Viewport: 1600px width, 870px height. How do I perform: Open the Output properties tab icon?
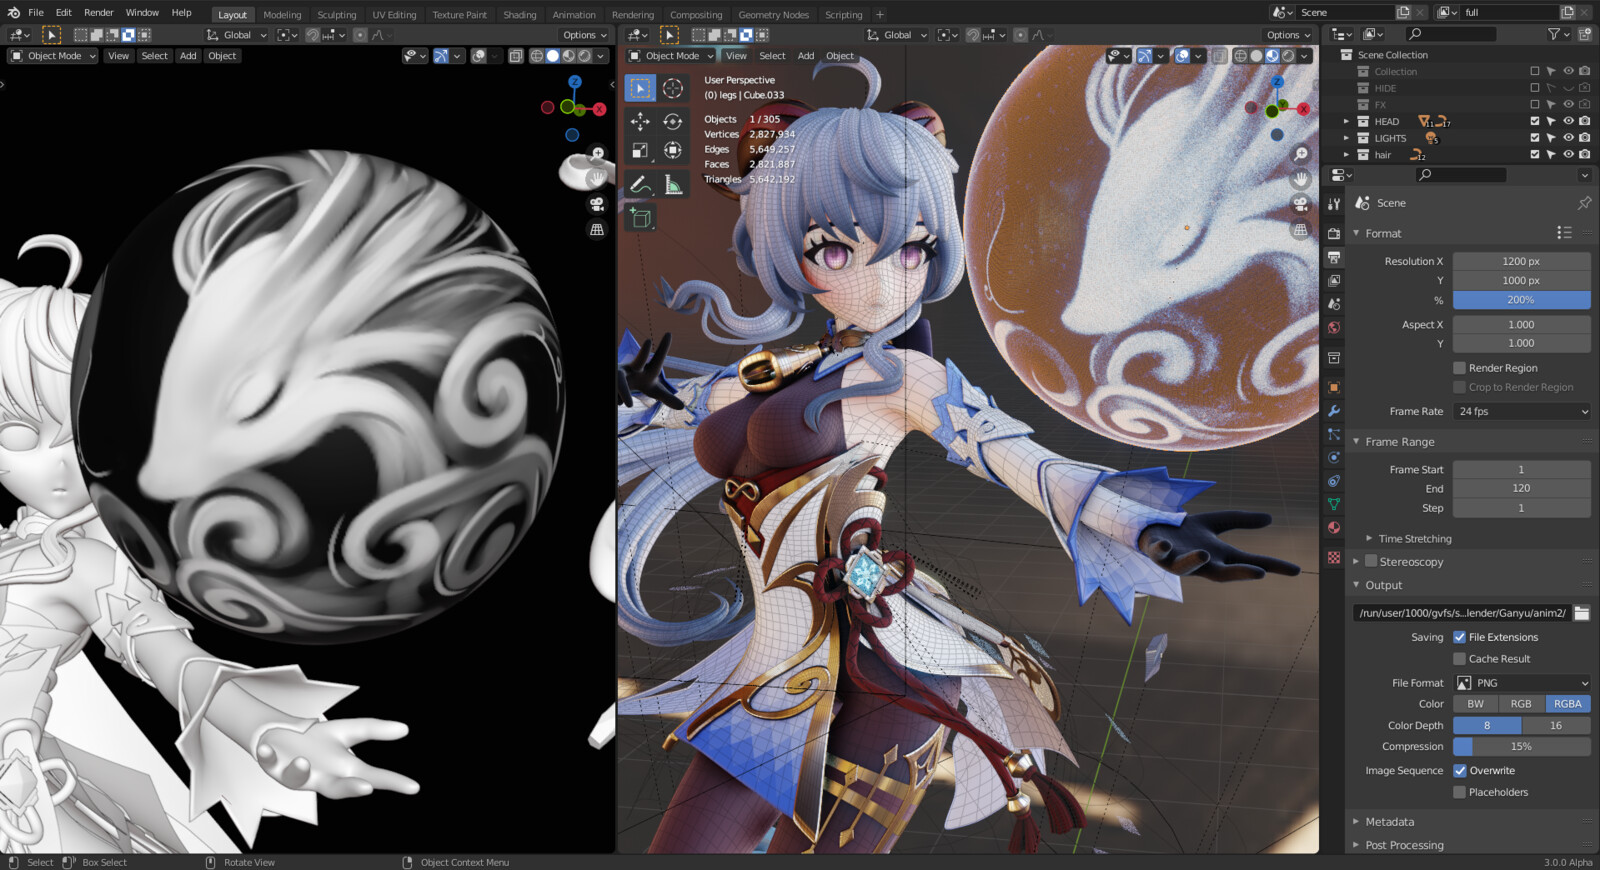coord(1334,257)
